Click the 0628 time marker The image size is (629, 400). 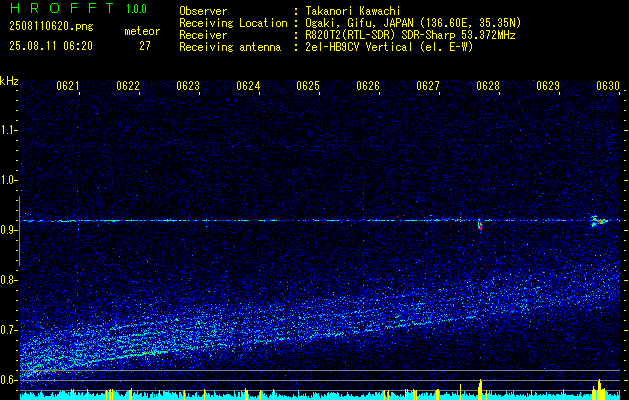coord(488,86)
